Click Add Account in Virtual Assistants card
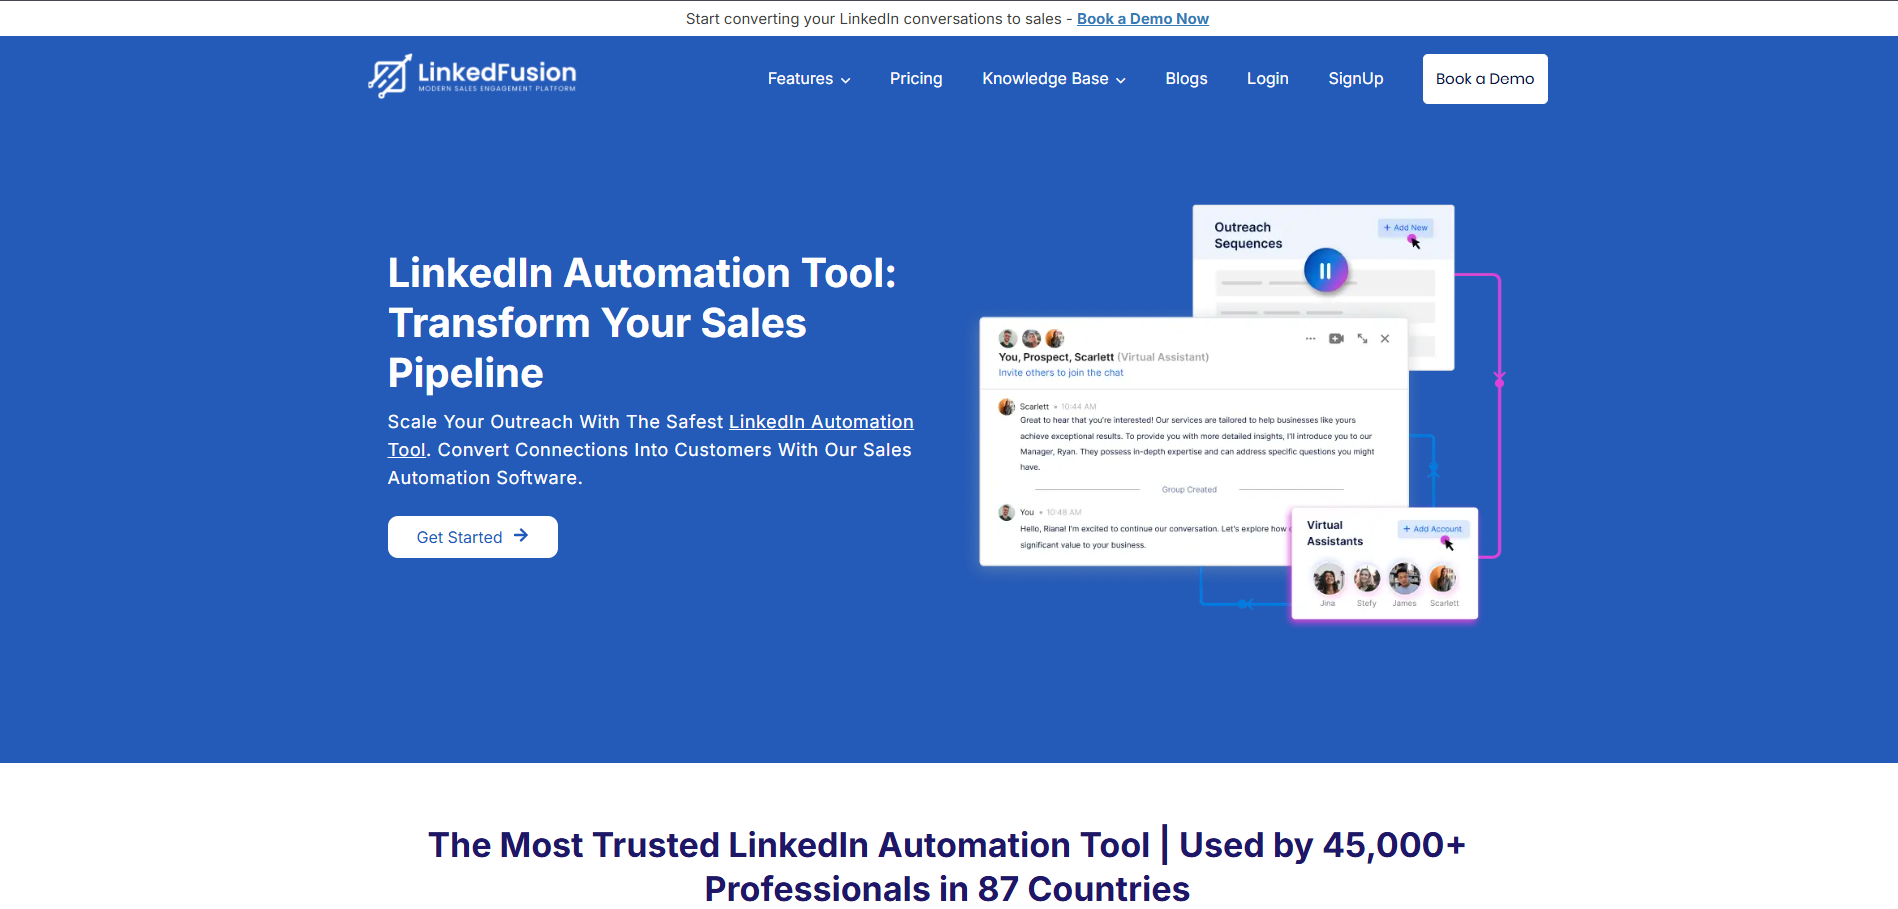Viewport: 1898px width, 909px height. click(1433, 529)
